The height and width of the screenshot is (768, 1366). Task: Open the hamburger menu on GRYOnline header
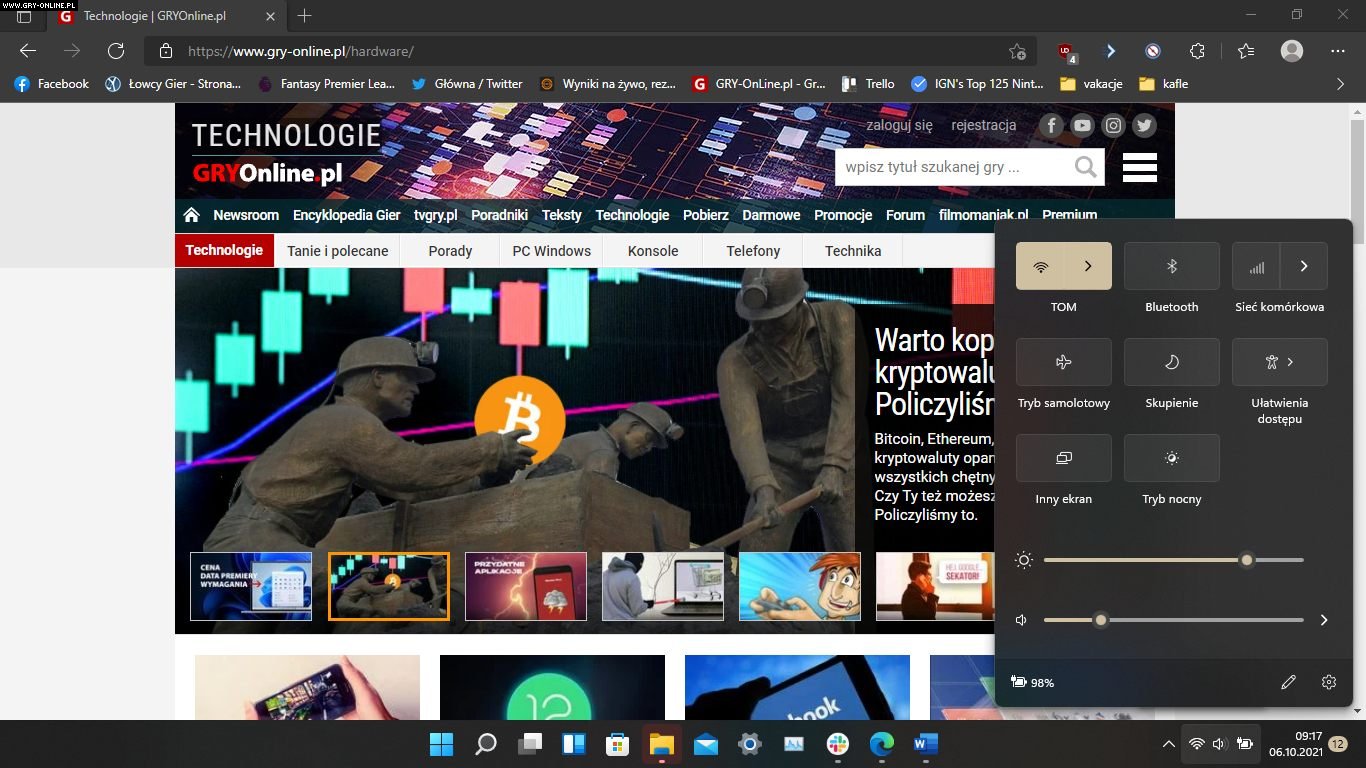coord(1139,167)
